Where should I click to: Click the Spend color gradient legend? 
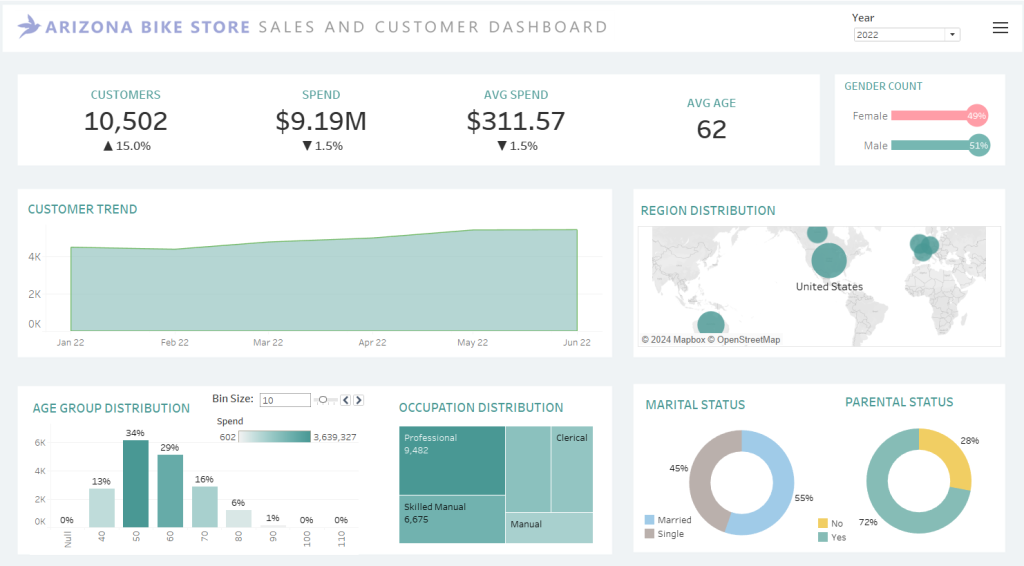click(x=275, y=437)
